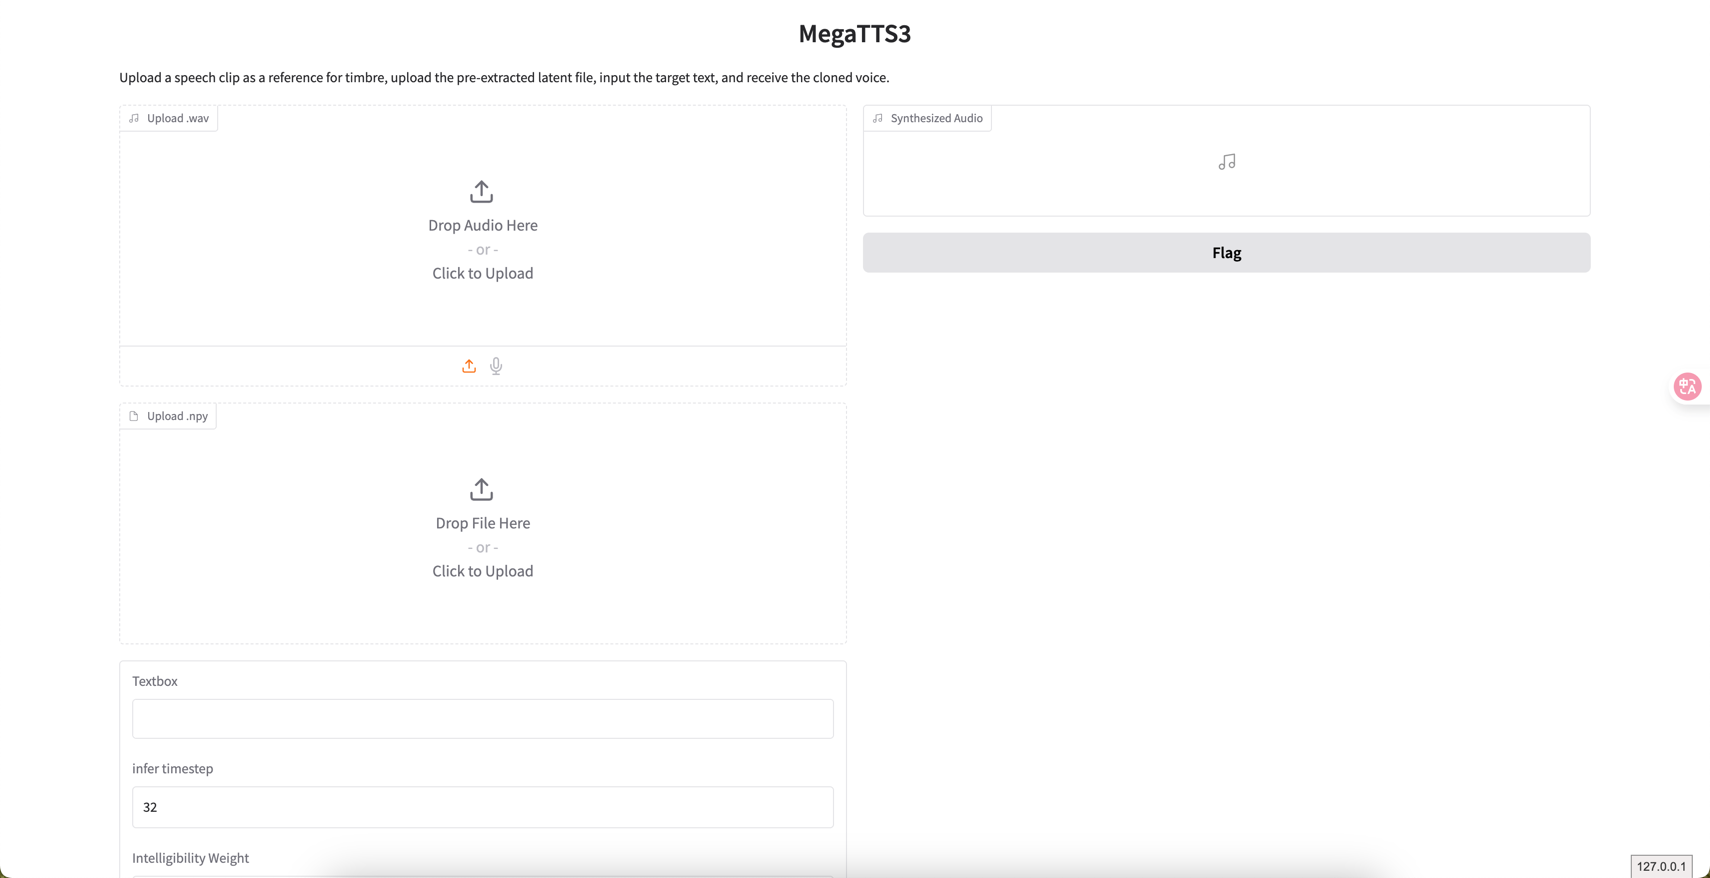1710x878 pixels.
Task: Click the music note placeholder in Synthesized Audio
Action: pyautogui.click(x=1226, y=162)
